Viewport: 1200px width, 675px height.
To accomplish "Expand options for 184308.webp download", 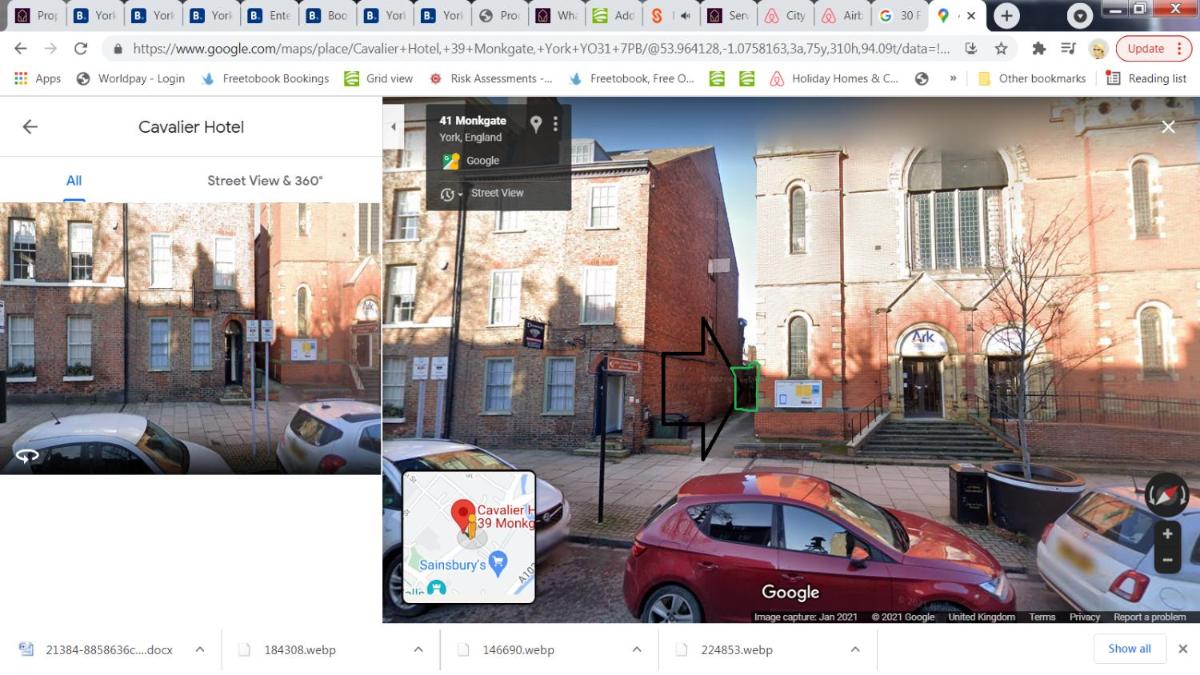I will click(x=418, y=649).
